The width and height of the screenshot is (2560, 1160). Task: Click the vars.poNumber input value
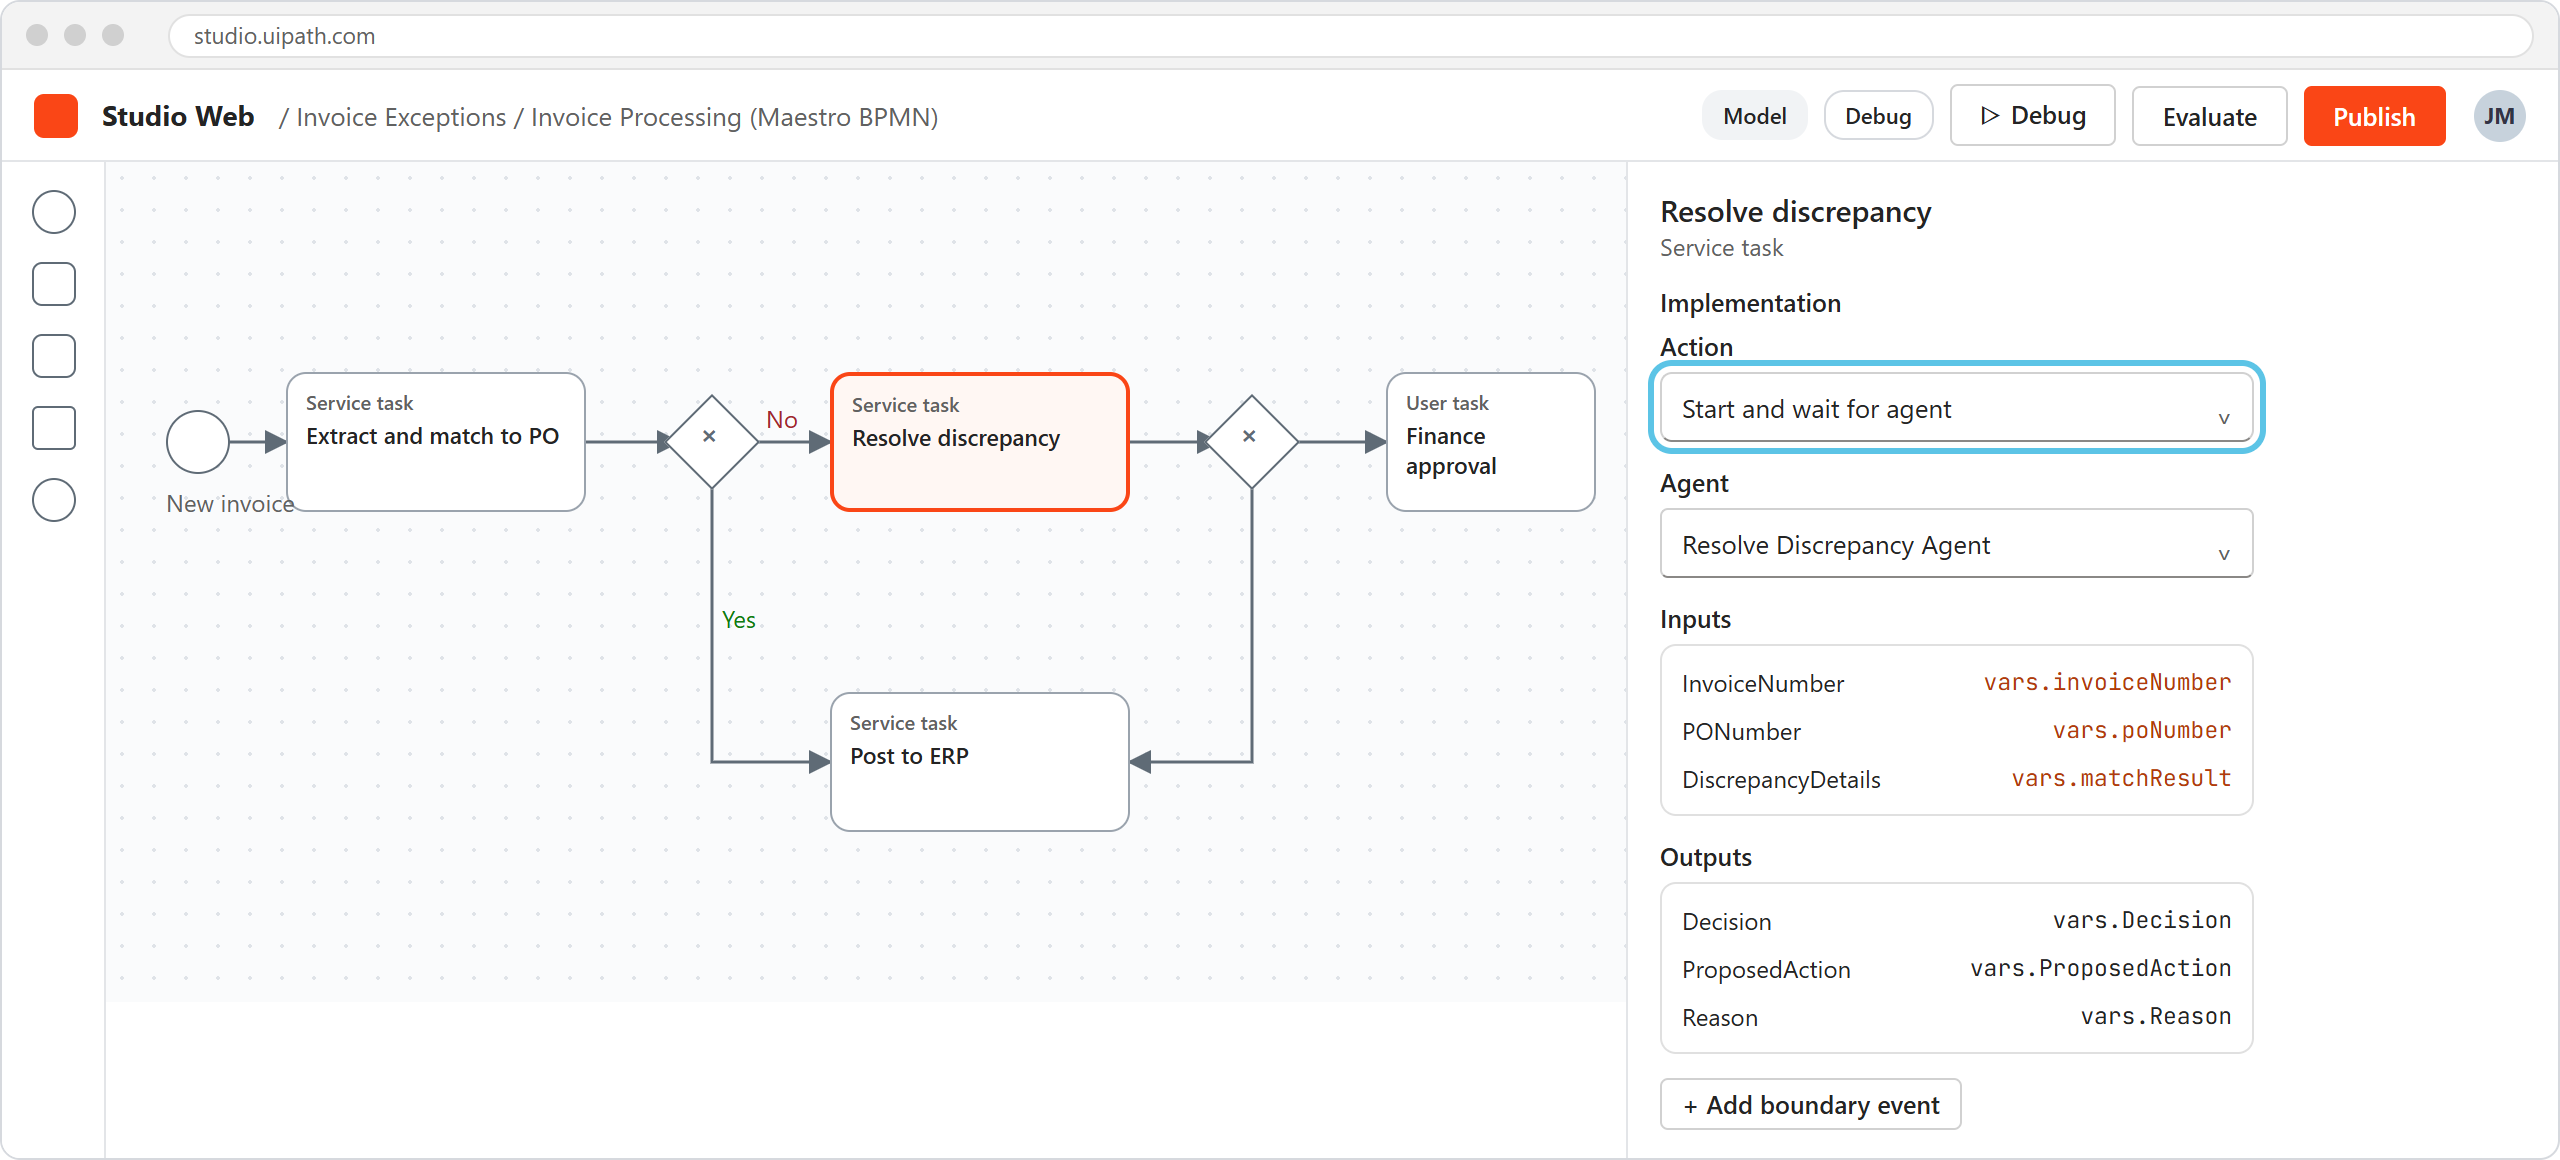[x=2141, y=730]
